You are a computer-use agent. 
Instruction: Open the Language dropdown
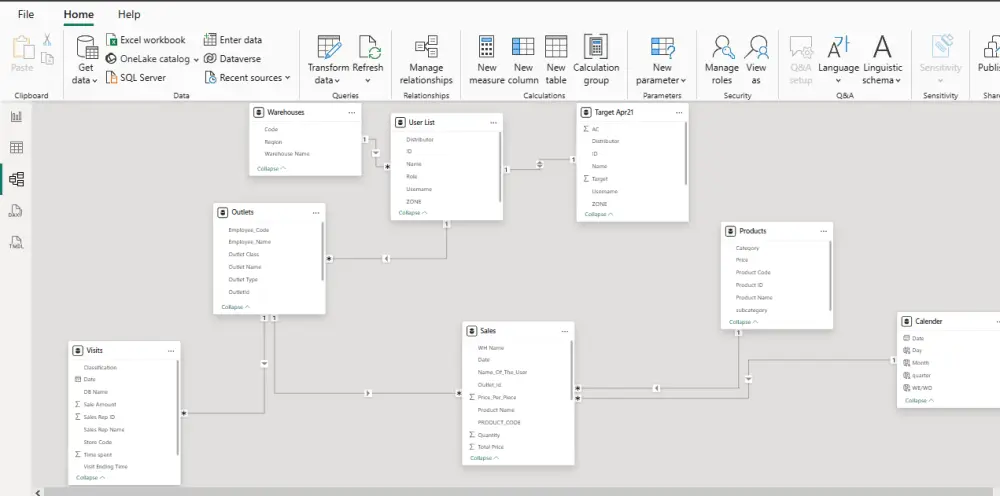coord(838,59)
